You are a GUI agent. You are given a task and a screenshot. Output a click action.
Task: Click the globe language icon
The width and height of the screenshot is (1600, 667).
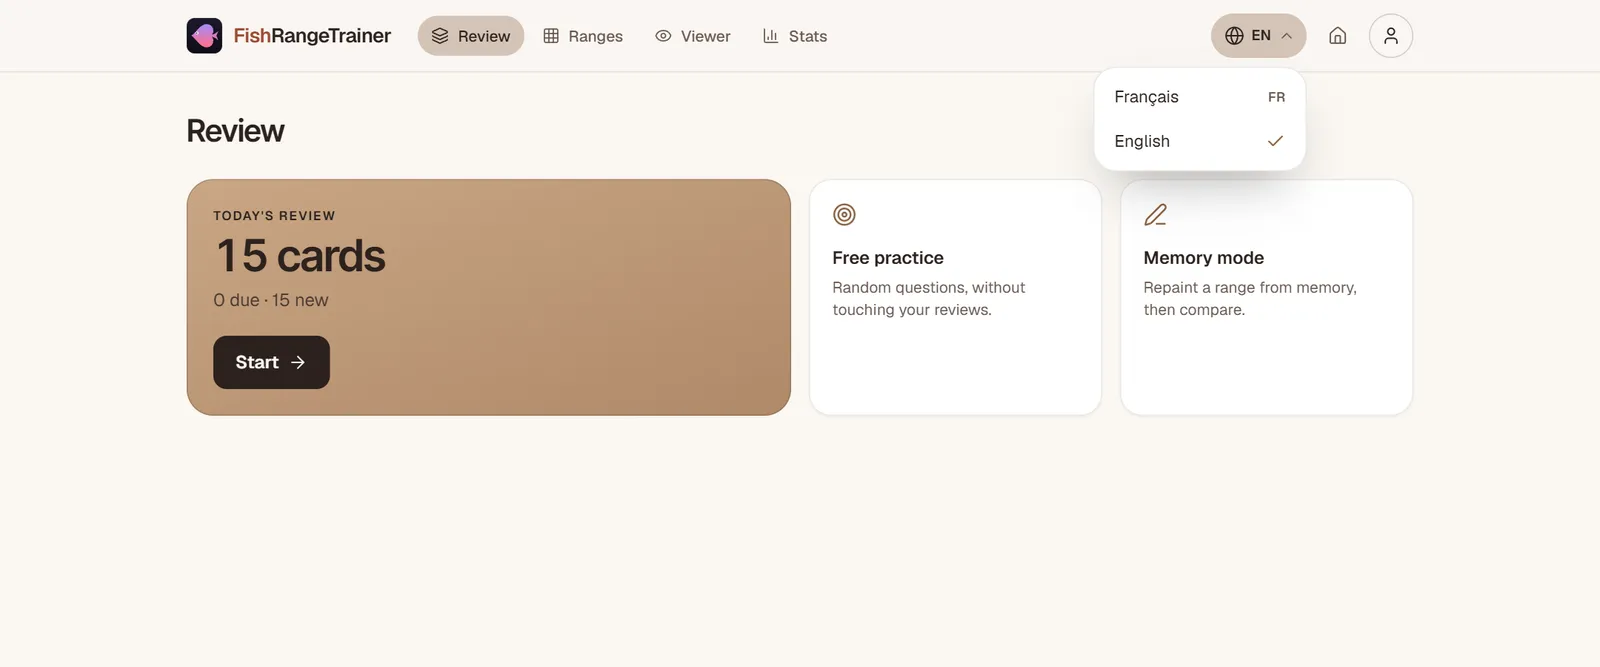pyautogui.click(x=1234, y=36)
